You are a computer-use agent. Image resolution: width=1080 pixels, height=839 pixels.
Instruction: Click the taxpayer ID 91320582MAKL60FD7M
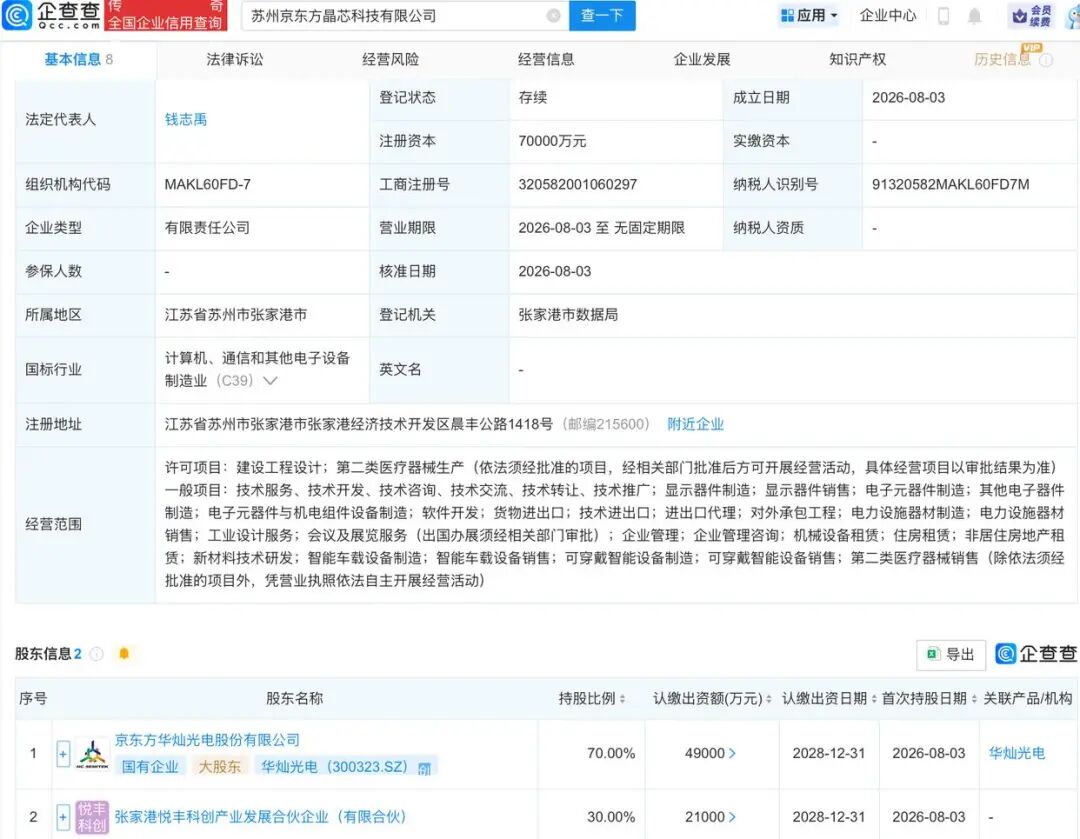click(x=951, y=185)
